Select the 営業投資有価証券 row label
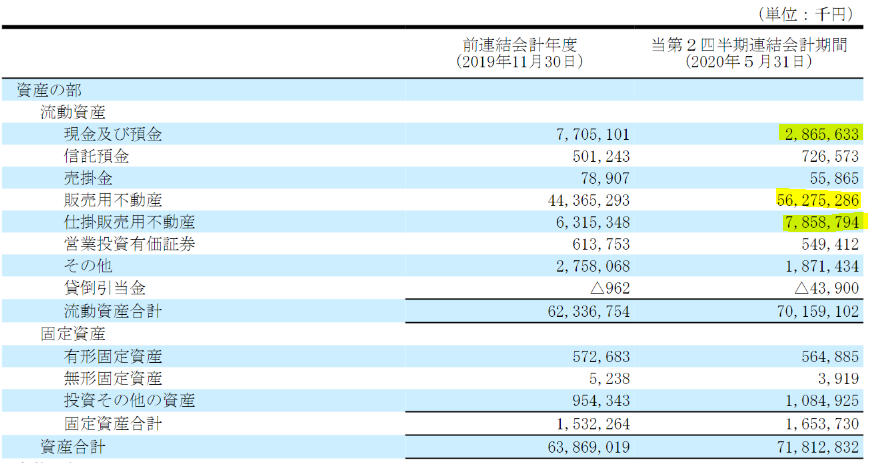This screenshot has height=463, width=870. [x=129, y=244]
